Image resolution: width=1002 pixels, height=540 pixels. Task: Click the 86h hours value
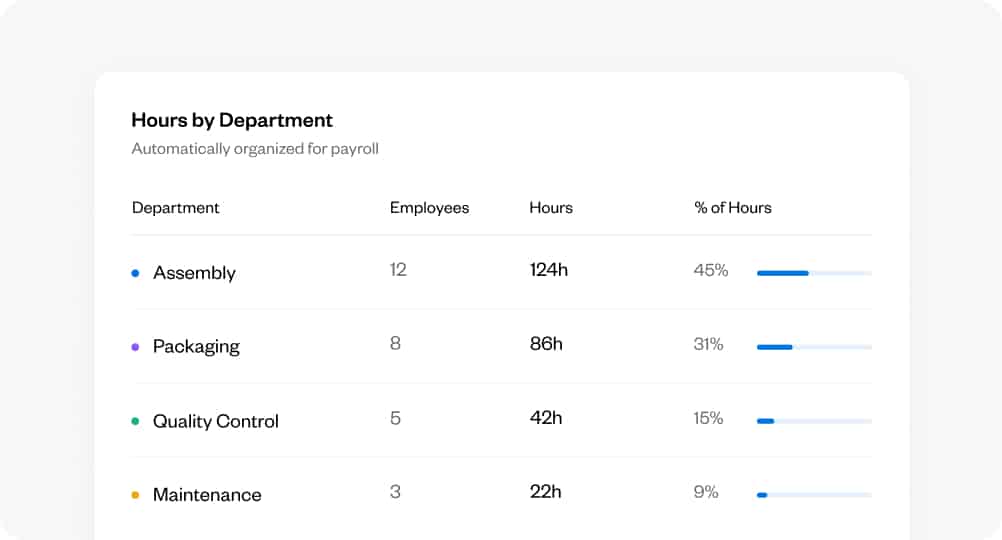(x=546, y=344)
